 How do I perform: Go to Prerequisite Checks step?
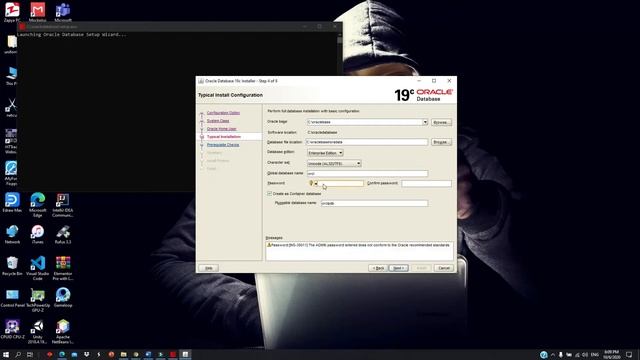pos(223,145)
